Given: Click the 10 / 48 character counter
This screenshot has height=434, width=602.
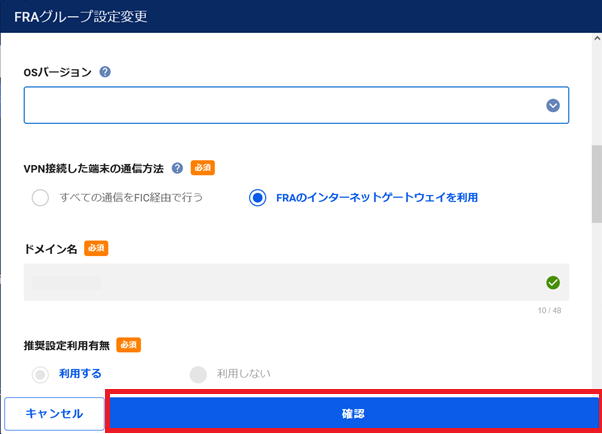Looking at the screenshot, I should [549, 310].
